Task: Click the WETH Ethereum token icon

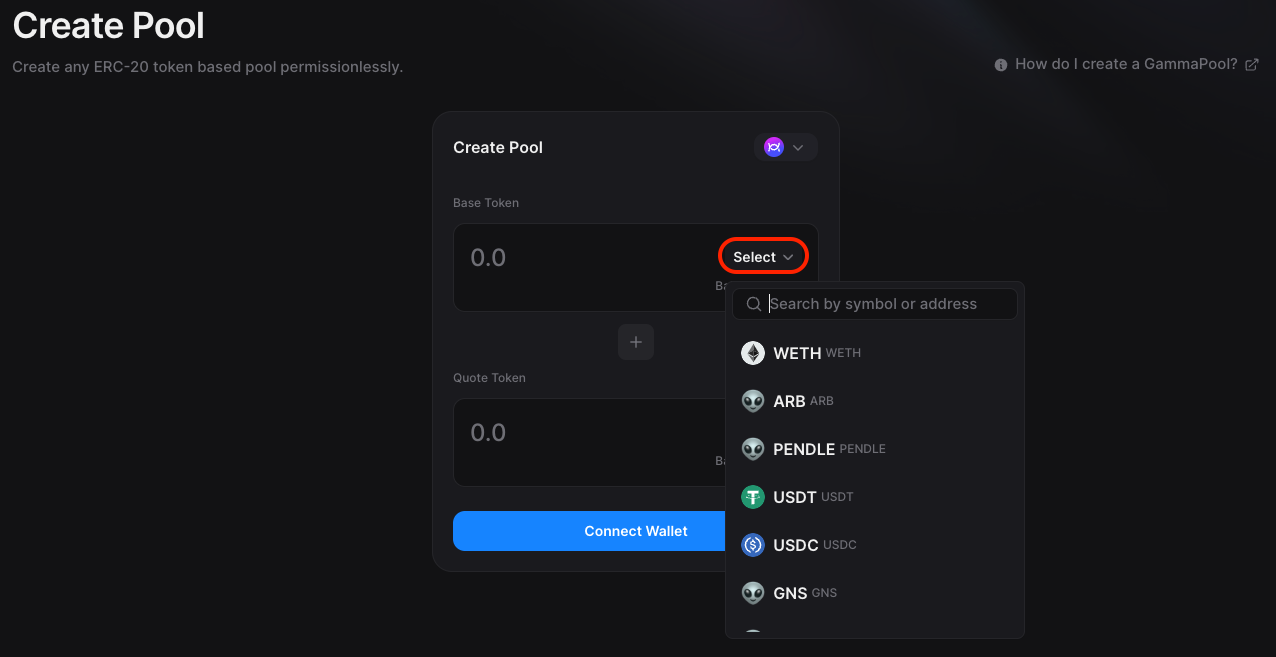Action: (x=753, y=353)
